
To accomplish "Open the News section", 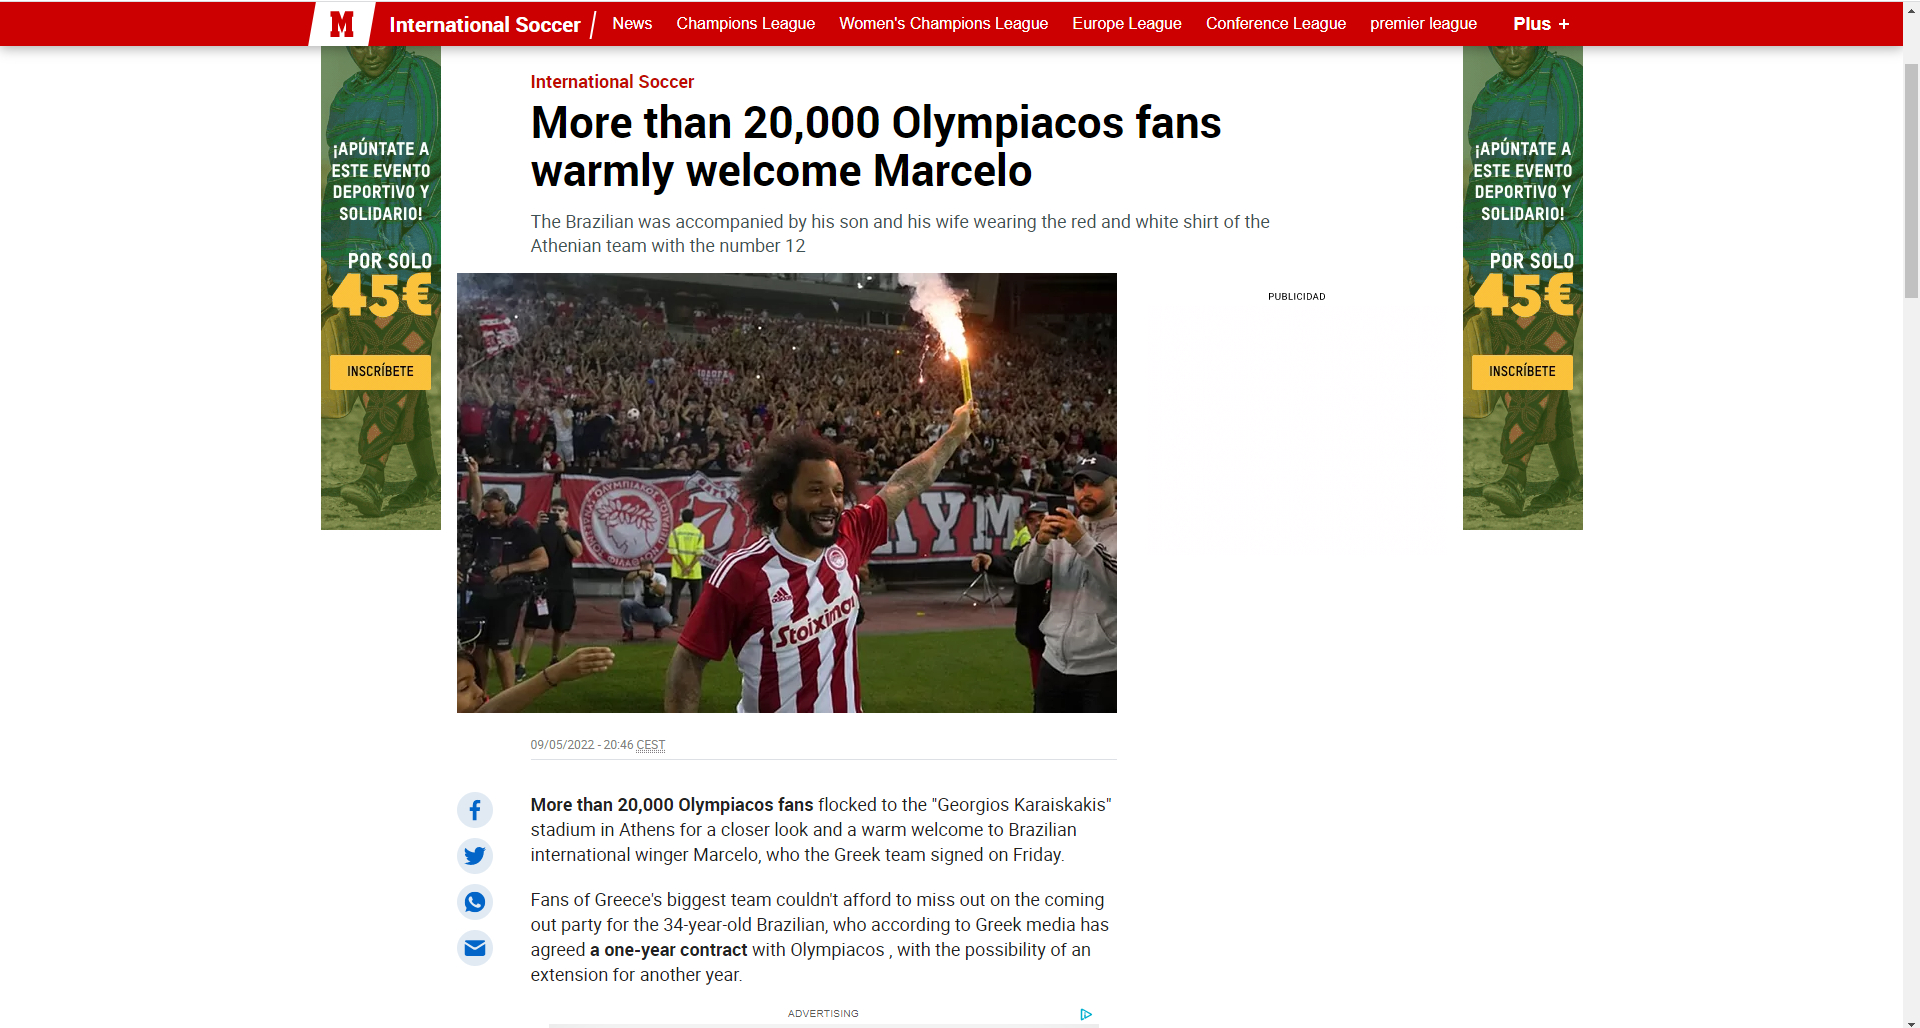I will [x=632, y=24].
